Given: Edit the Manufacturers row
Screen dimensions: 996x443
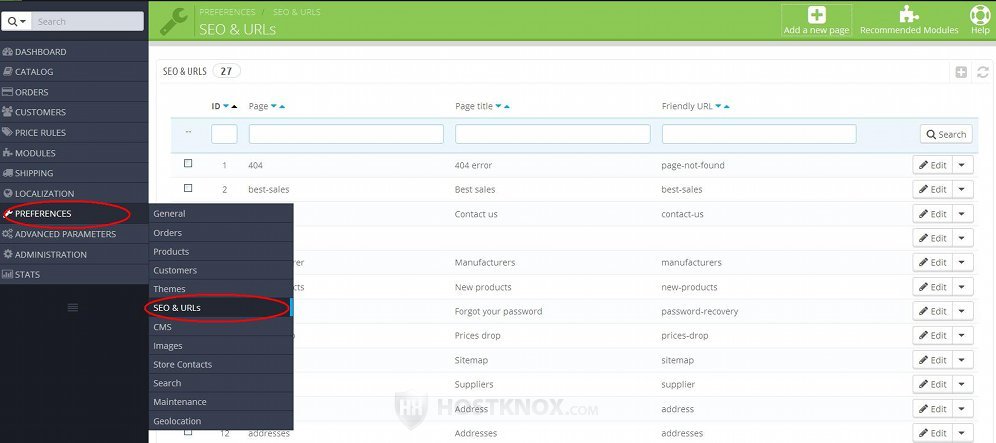Looking at the screenshot, I should coord(932,262).
